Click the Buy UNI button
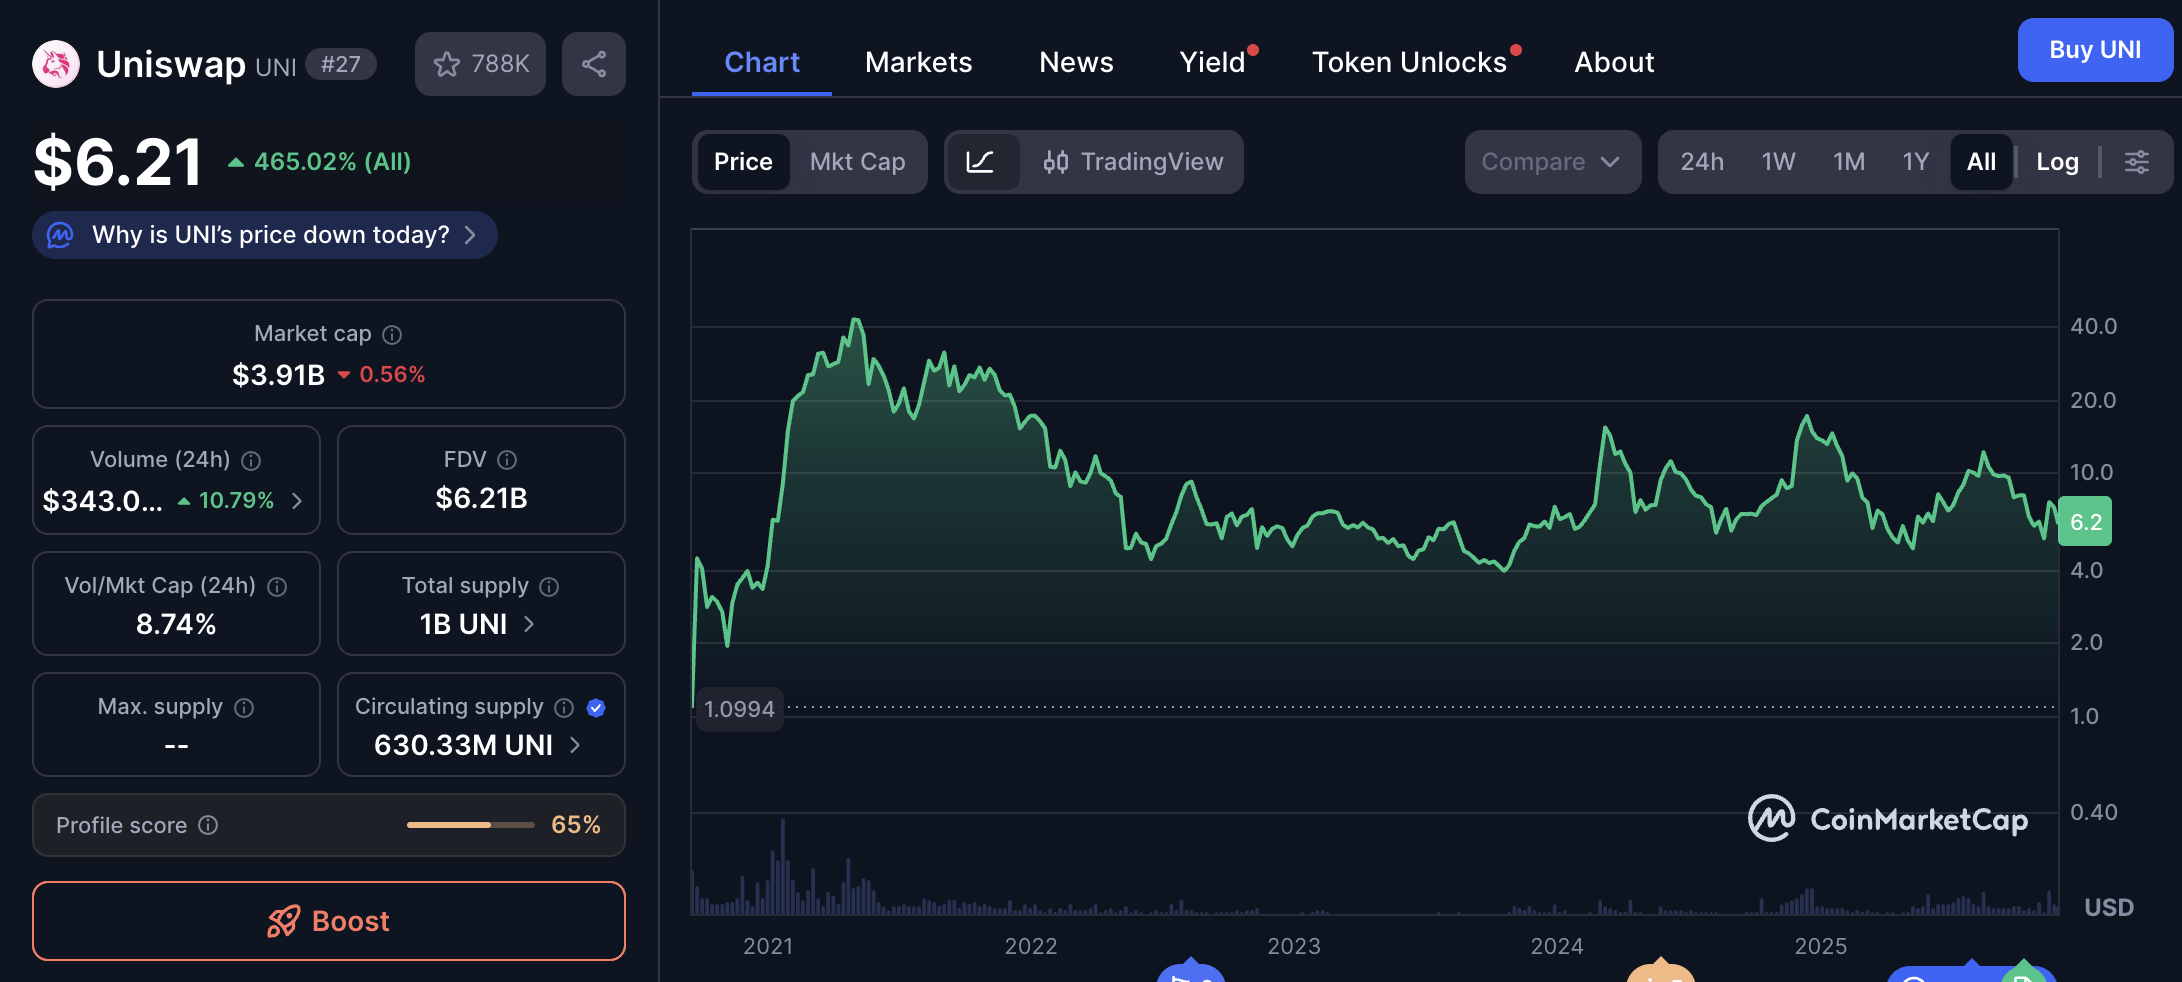The image size is (2182, 982). tap(2095, 49)
